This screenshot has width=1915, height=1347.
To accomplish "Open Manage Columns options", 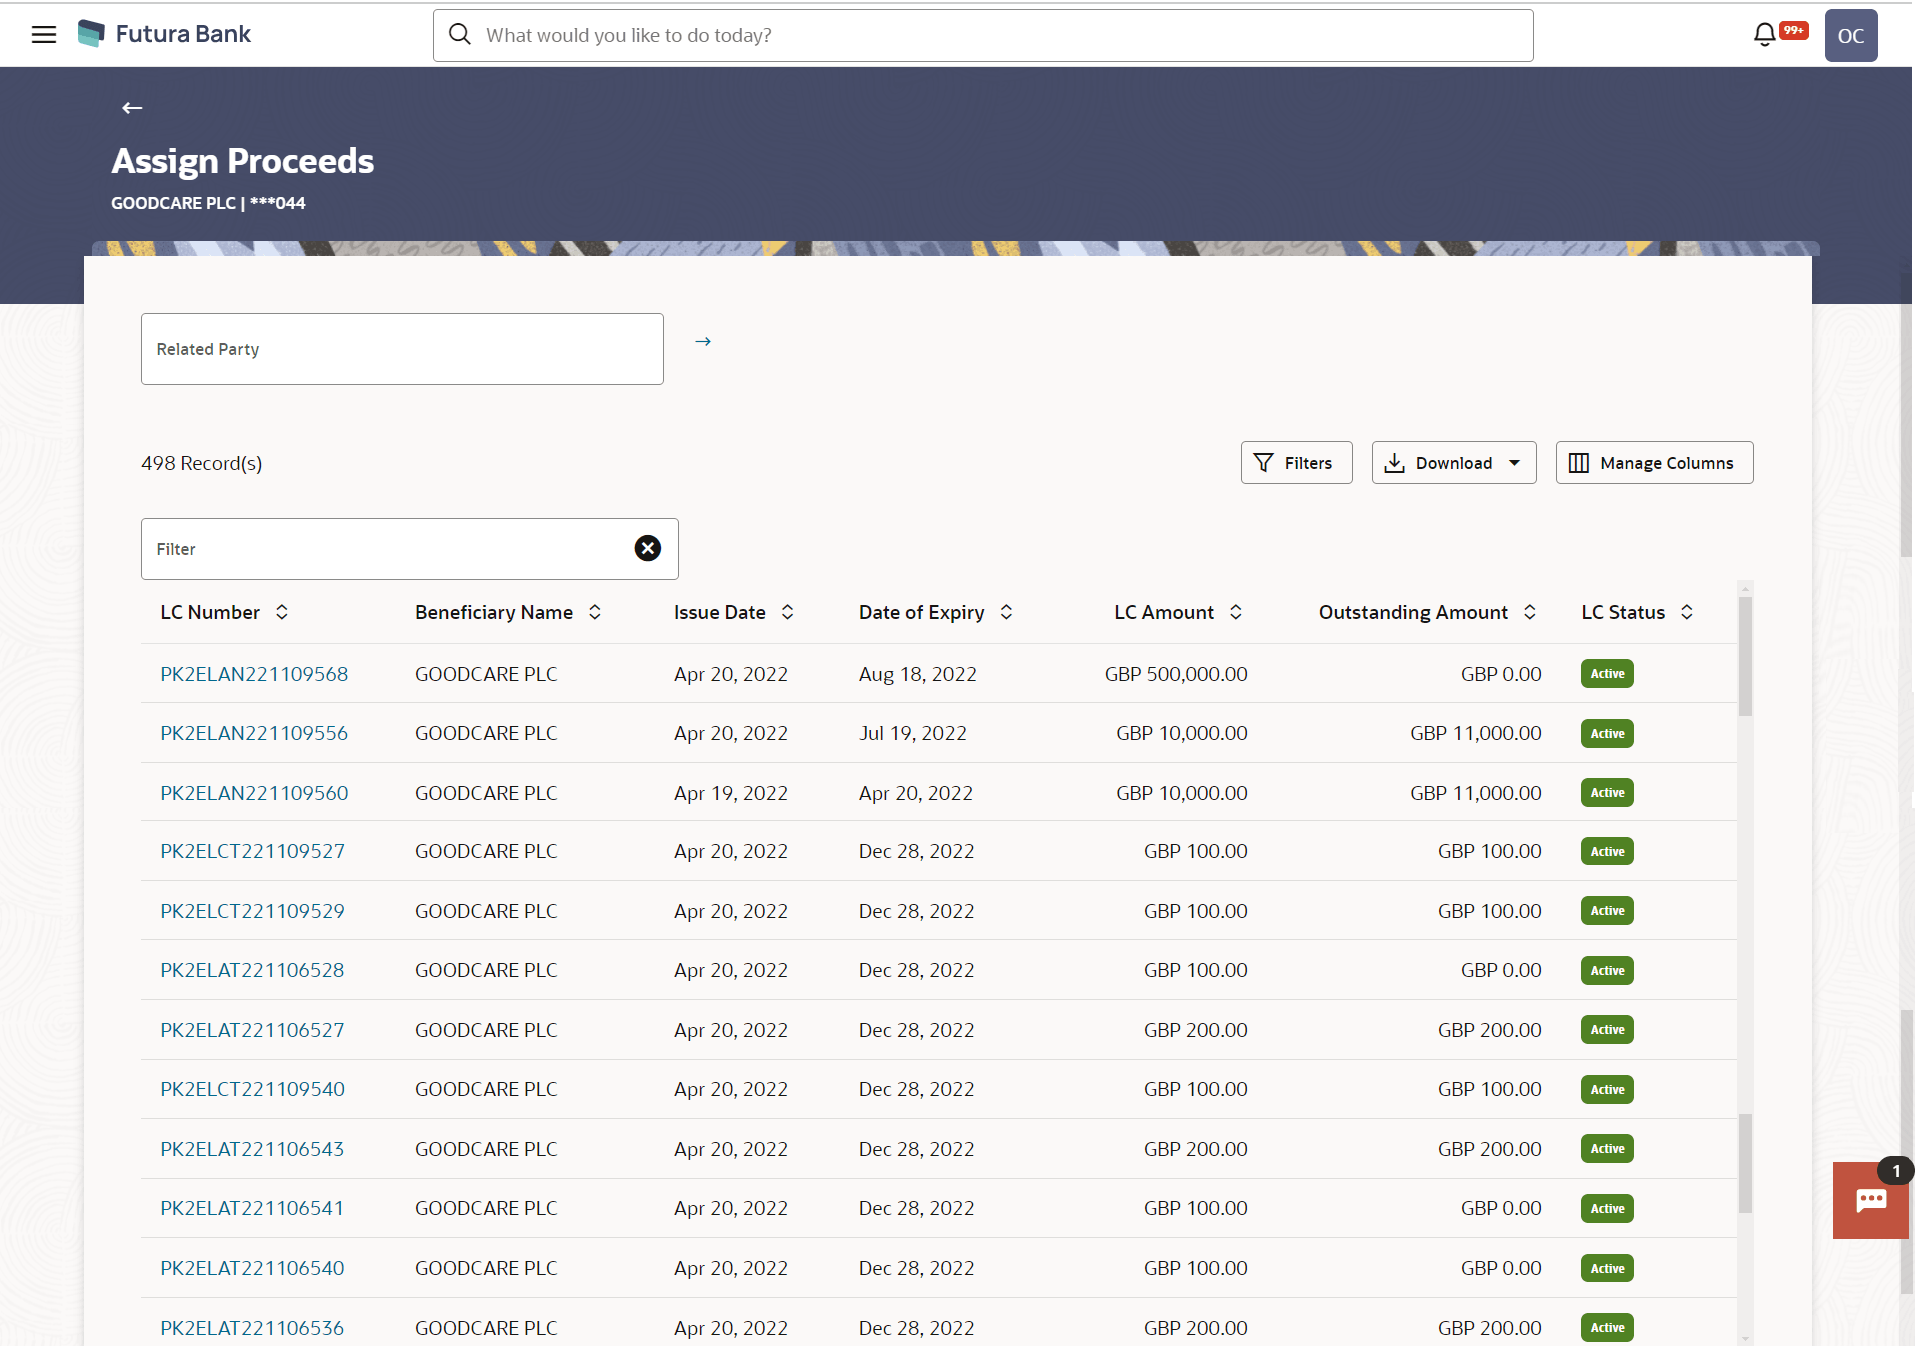I will 1654,463.
